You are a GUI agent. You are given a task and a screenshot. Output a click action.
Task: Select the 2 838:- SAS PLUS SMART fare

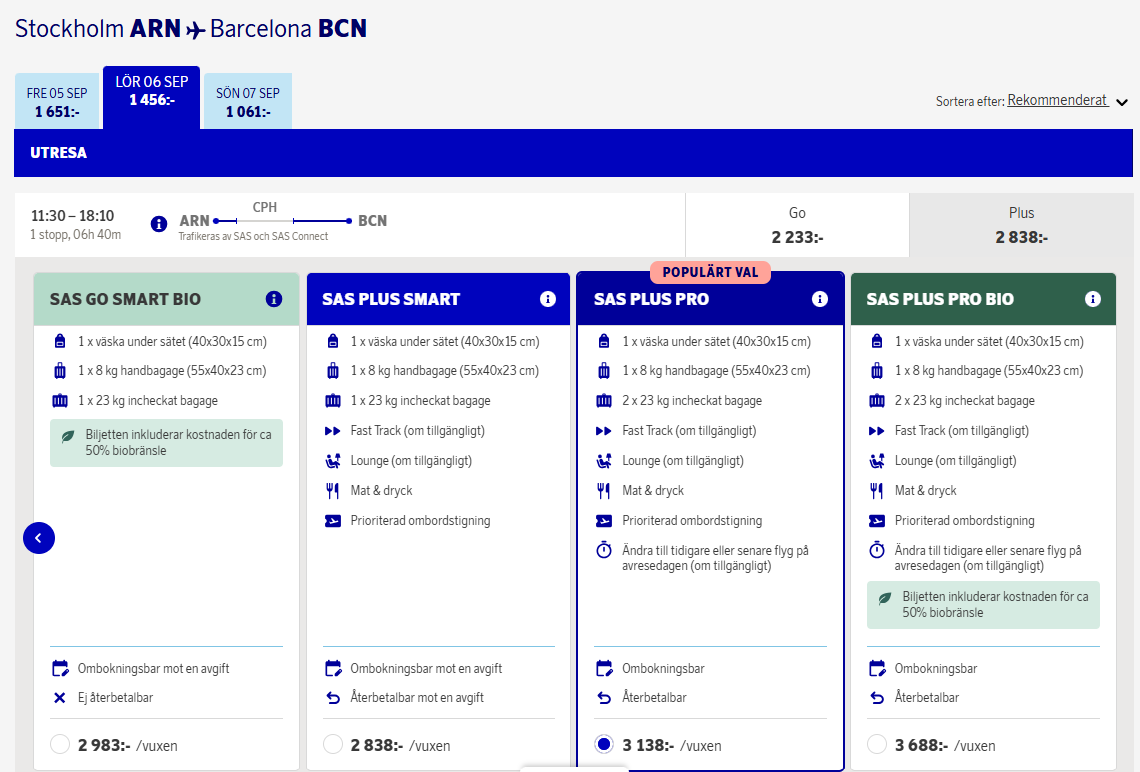(x=333, y=744)
